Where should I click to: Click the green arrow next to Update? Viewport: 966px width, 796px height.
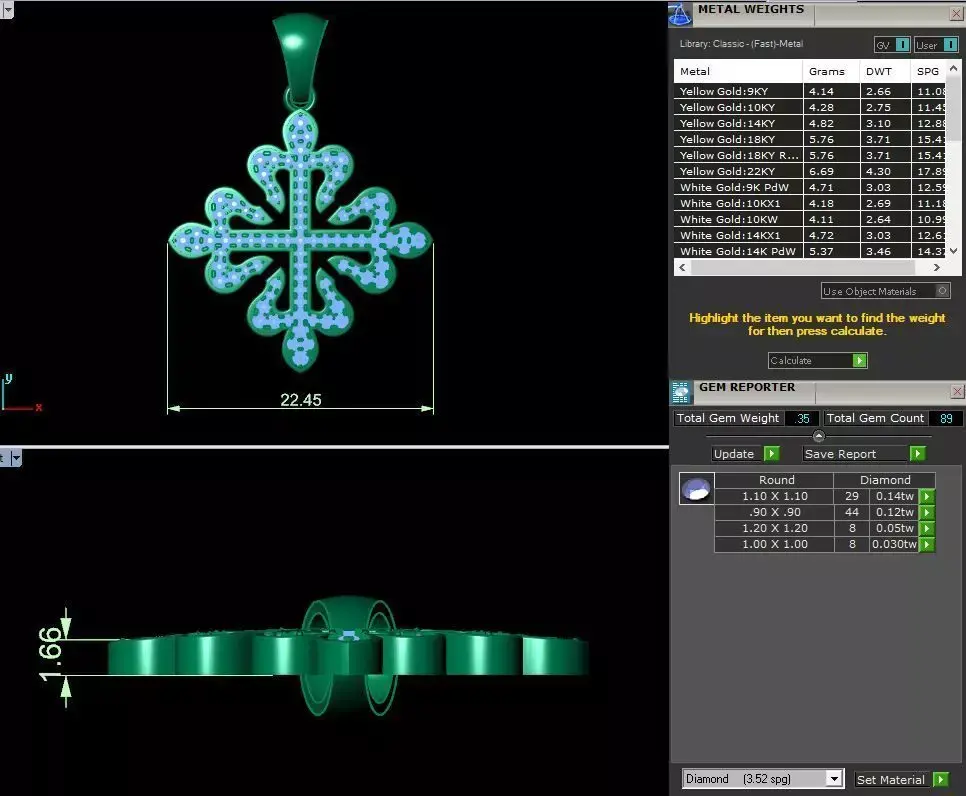tap(772, 453)
